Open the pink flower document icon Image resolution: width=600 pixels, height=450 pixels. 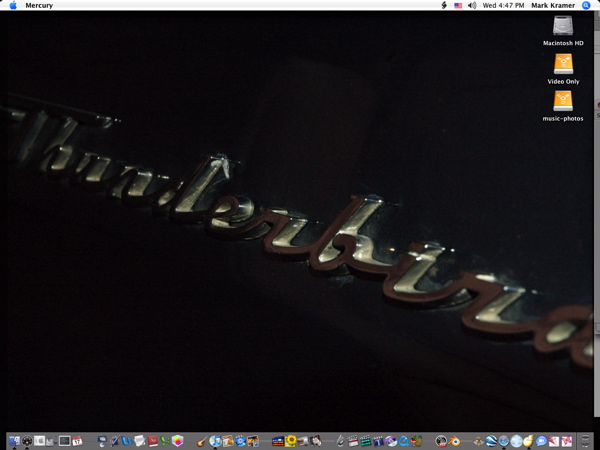[566, 441]
